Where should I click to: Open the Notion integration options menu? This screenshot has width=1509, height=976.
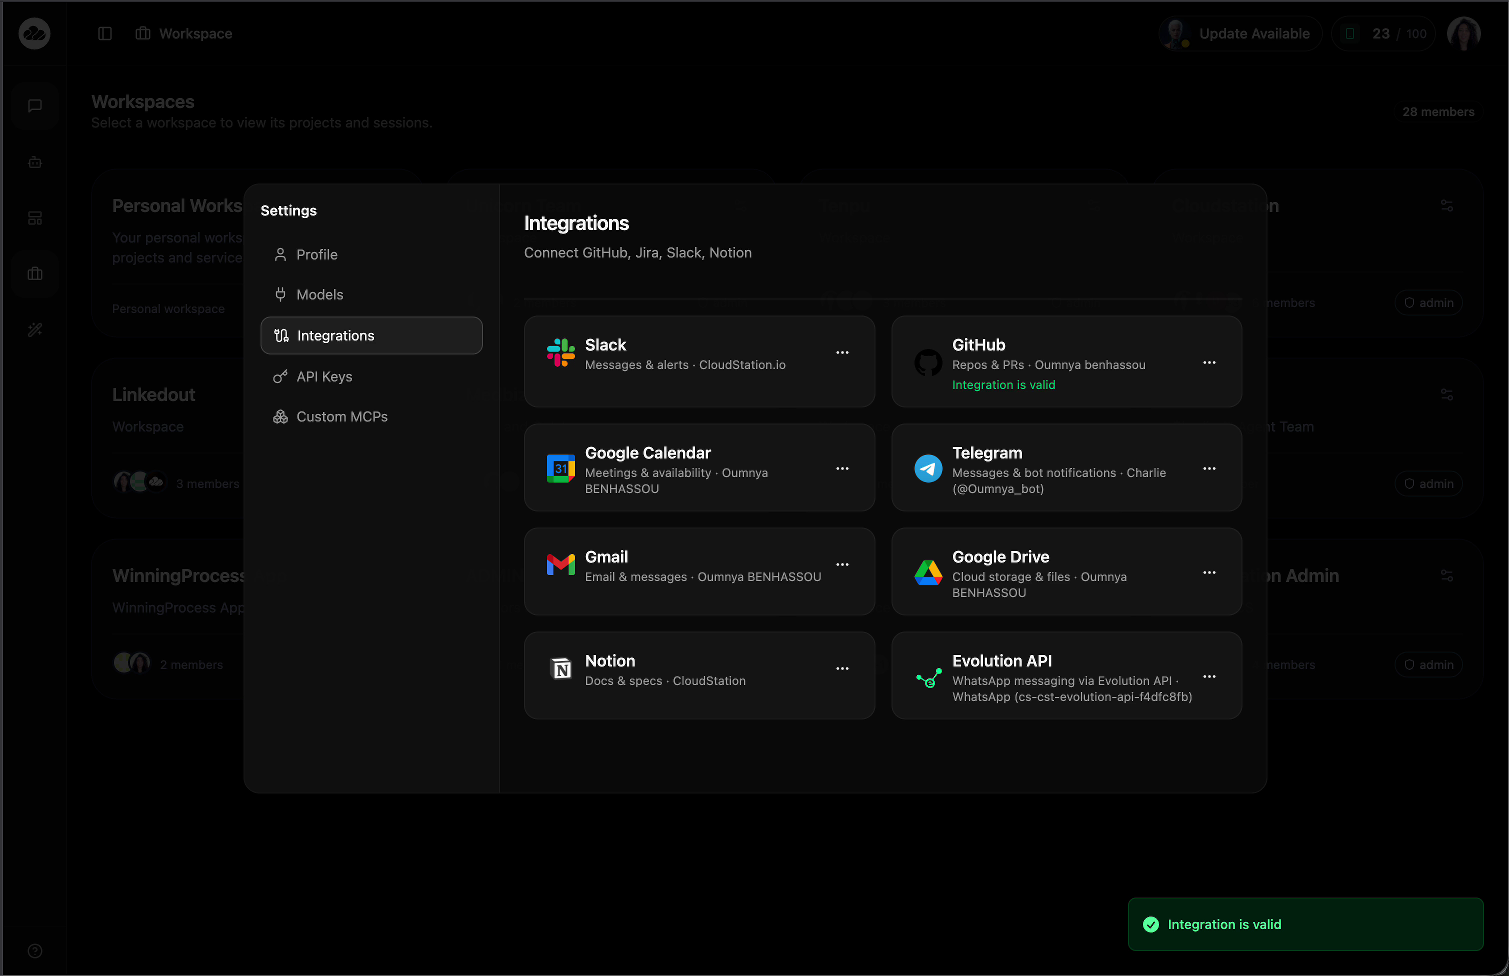[x=842, y=669]
